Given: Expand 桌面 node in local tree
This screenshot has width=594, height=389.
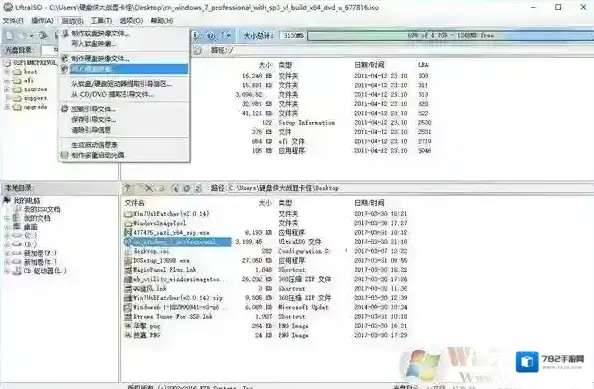Looking at the screenshot, I should tap(7, 227).
